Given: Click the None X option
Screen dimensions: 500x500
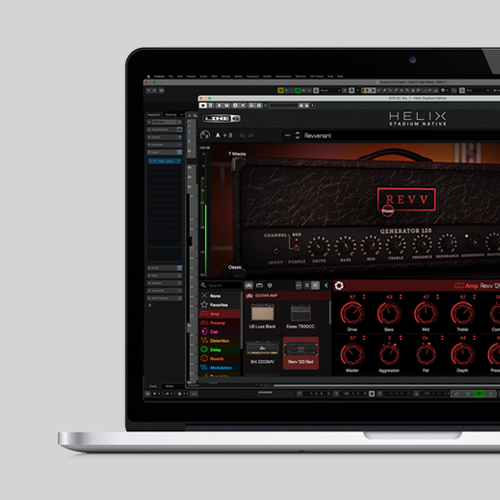Looking at the screenshot, I should 211,296.
